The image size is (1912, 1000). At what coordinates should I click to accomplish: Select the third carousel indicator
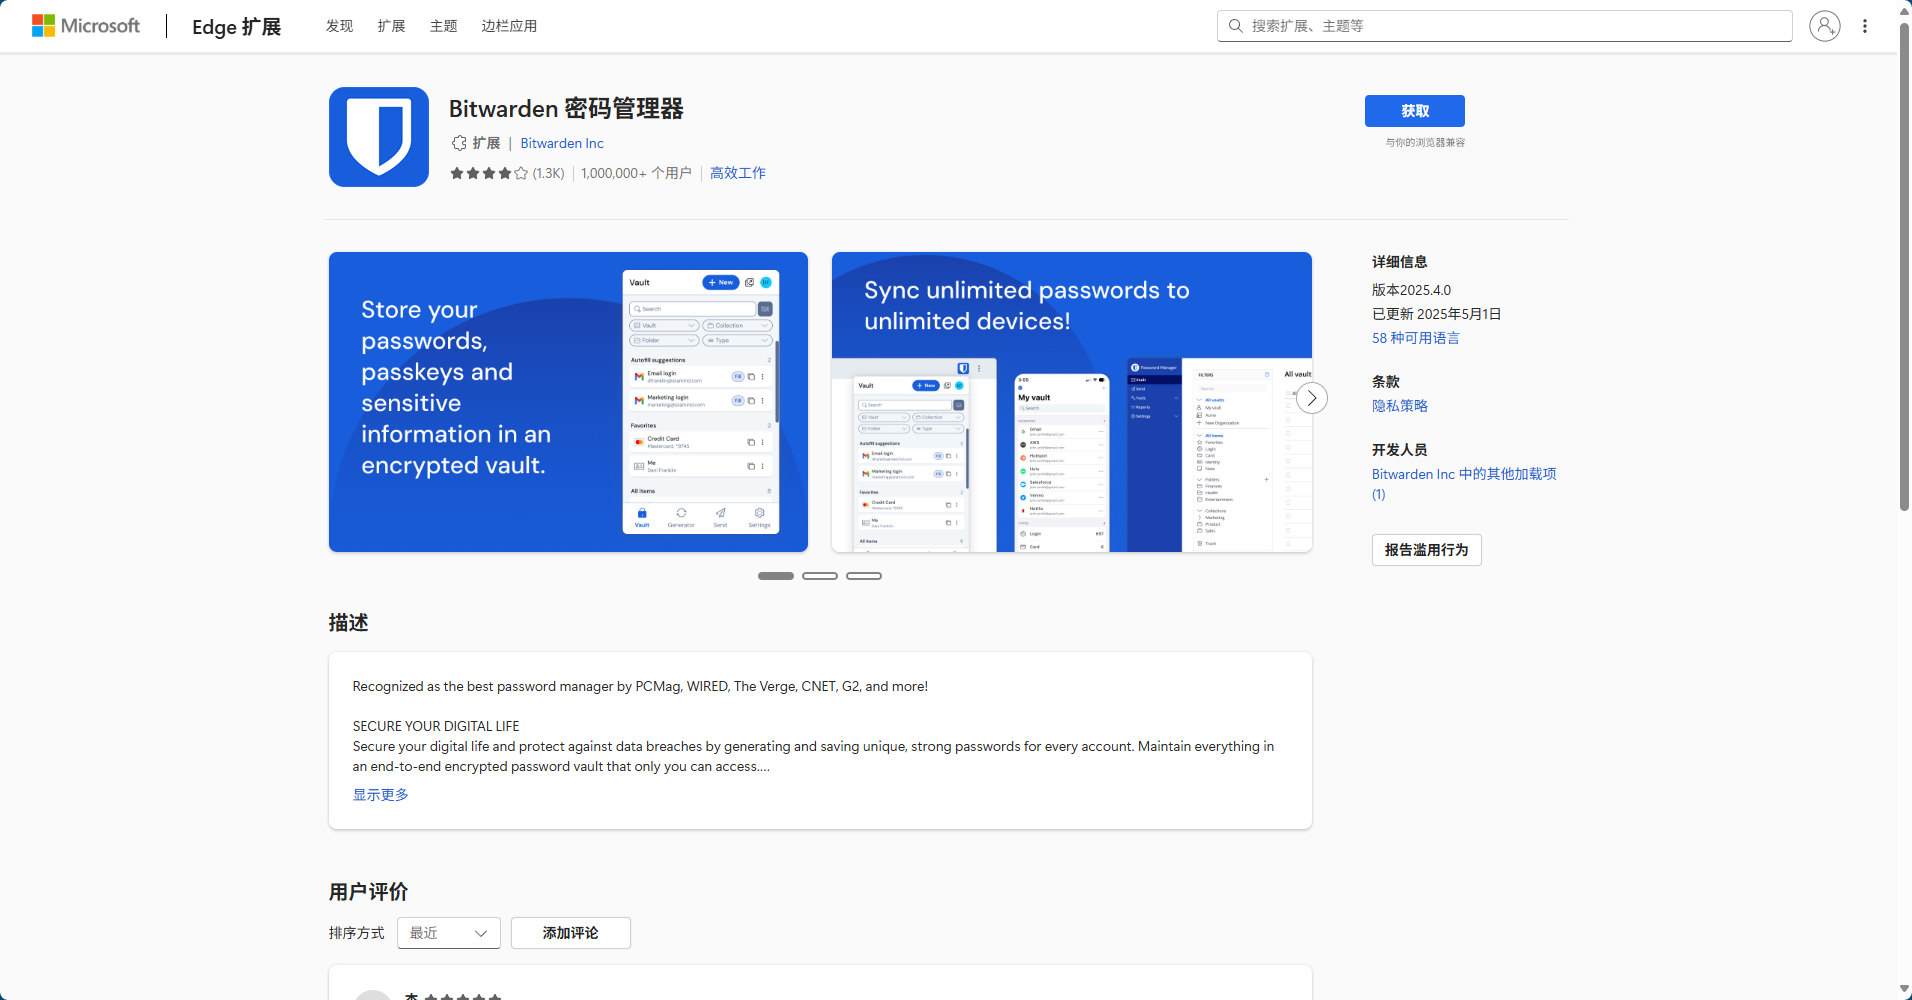(863, 576)
